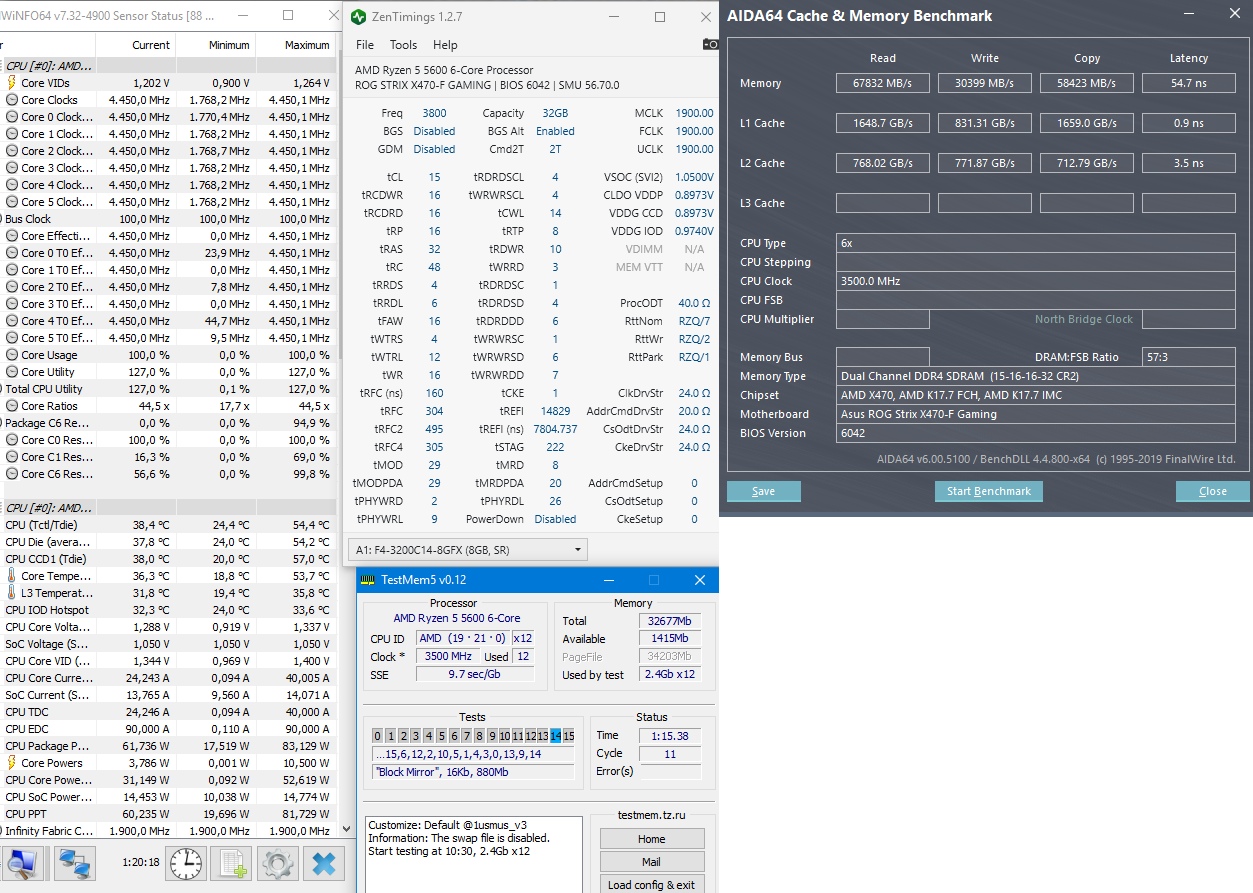Open ZenTimings File menu

tap(365, 45)
